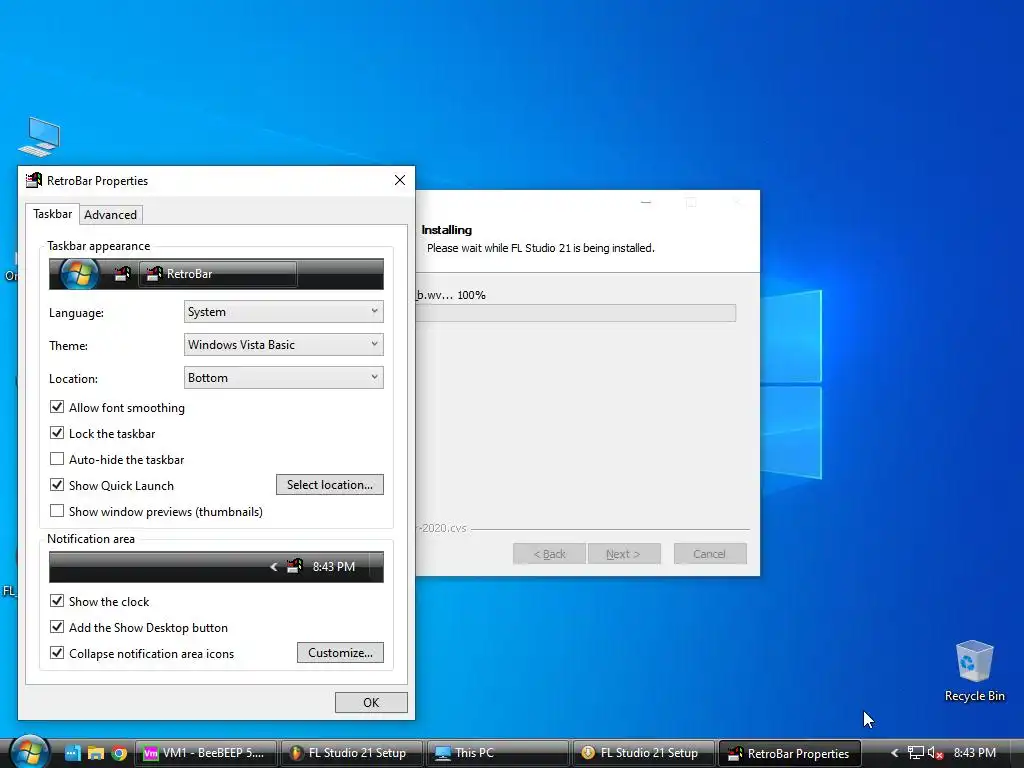
Task: Click the Installing heading in FL Studio Setup
Action: point(447,230)
